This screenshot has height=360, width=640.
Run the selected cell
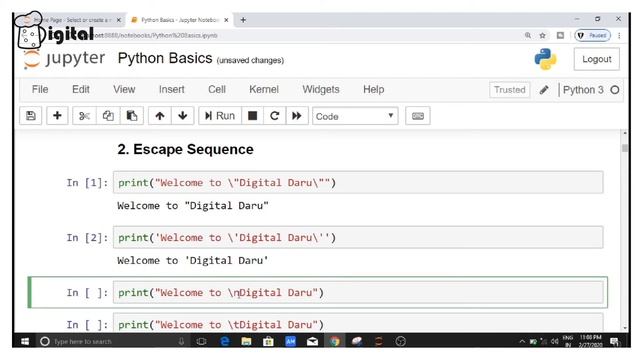click(x=220, y=116)
